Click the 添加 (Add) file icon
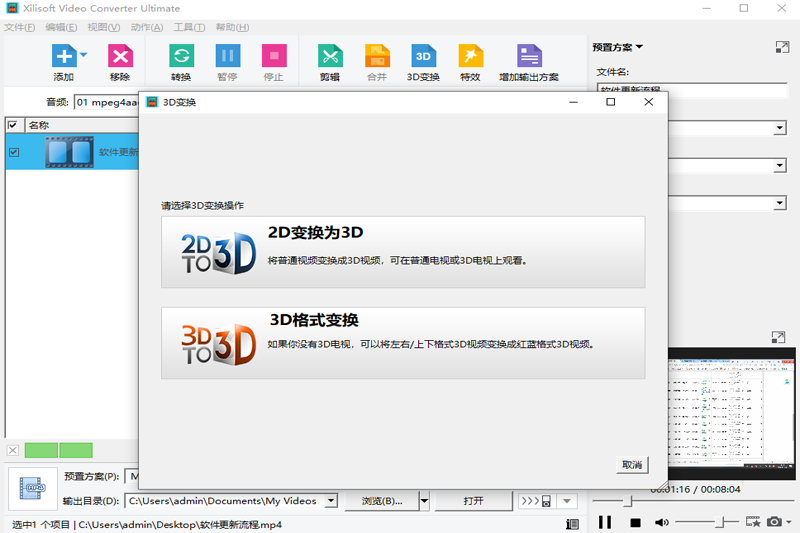800x533 pixels. pos(64,56)
